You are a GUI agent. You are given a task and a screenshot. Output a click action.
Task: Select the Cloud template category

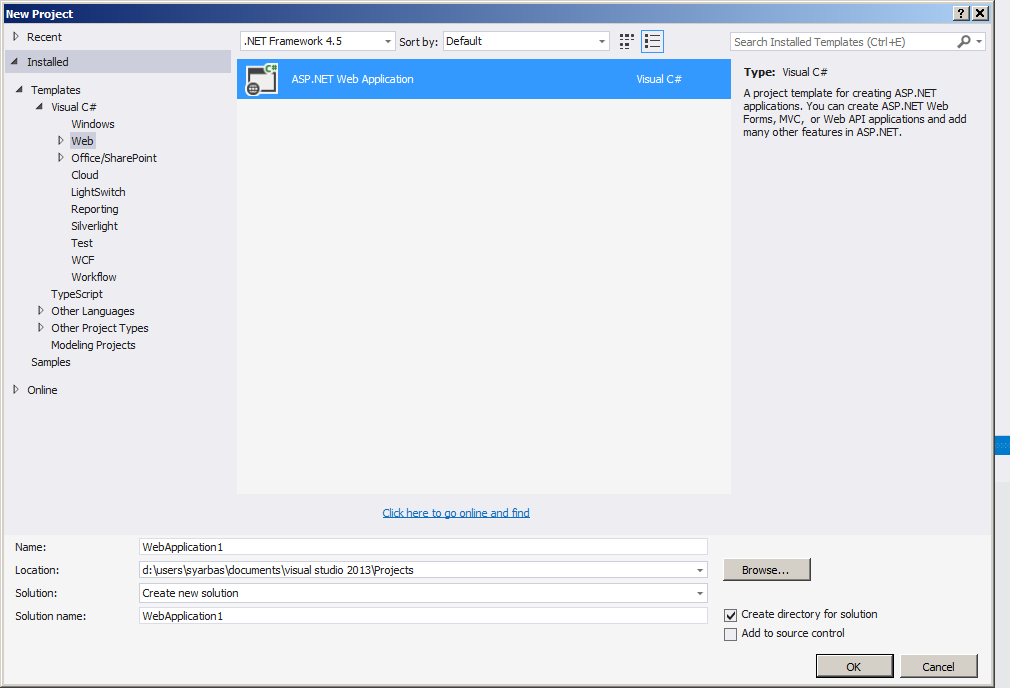(85, 175)
